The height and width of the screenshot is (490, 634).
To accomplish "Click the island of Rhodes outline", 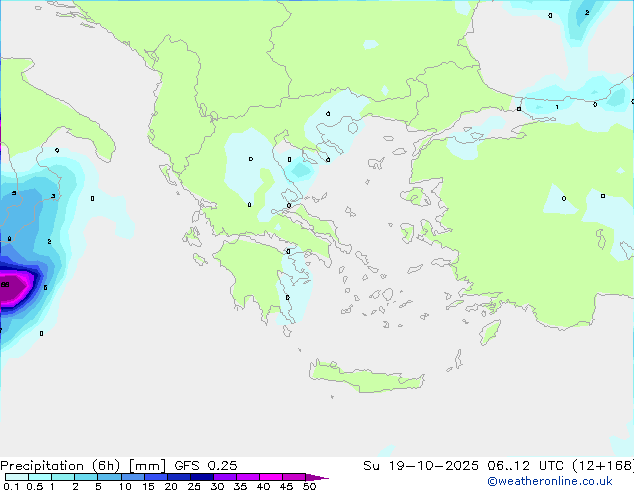I will click(490, 332).
